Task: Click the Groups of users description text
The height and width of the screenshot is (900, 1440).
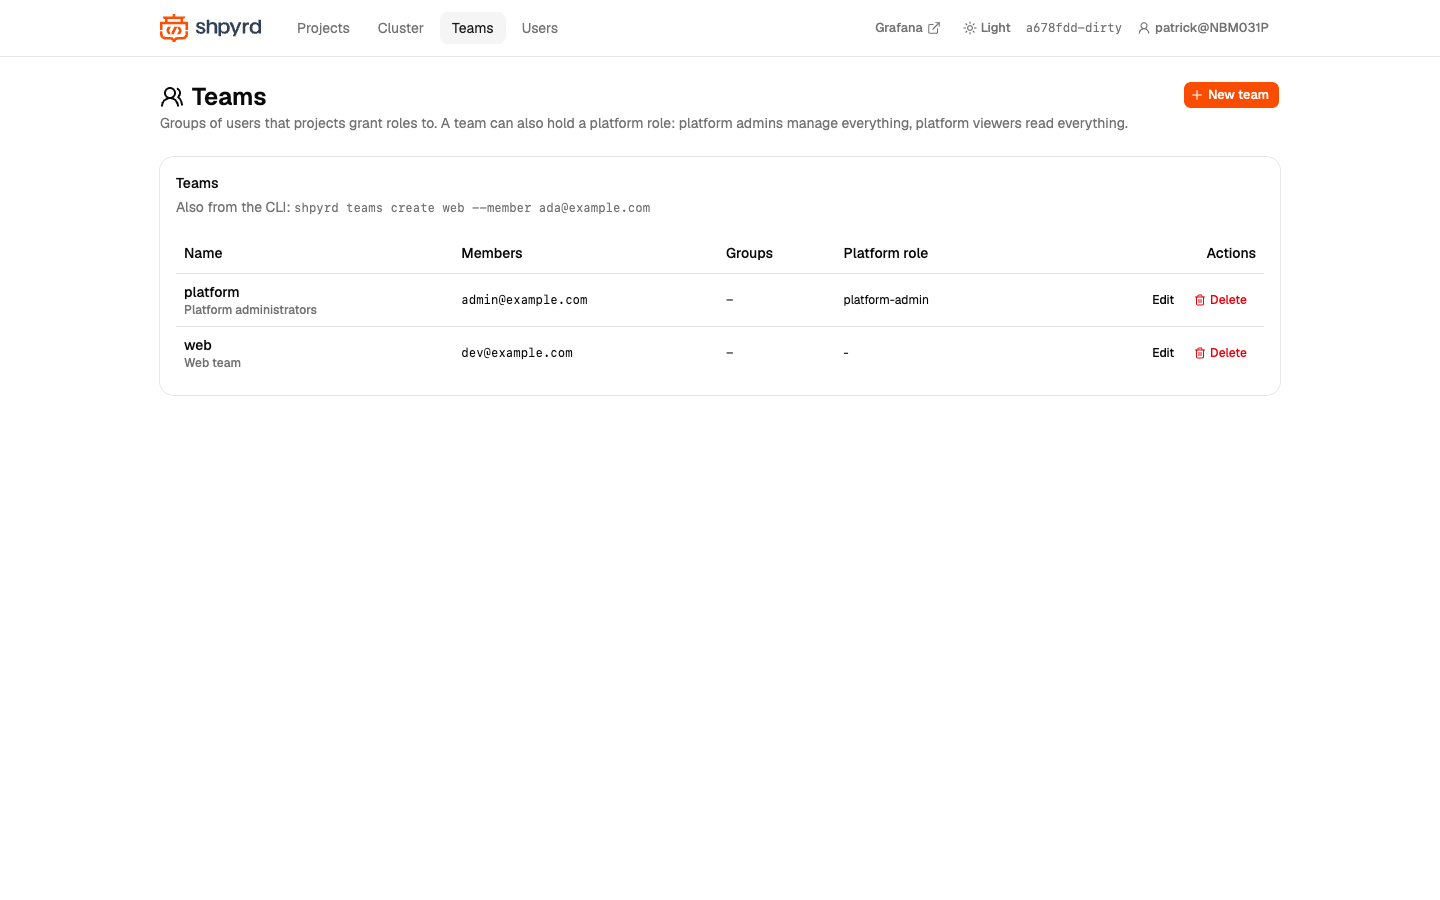Action: (644, 123)
